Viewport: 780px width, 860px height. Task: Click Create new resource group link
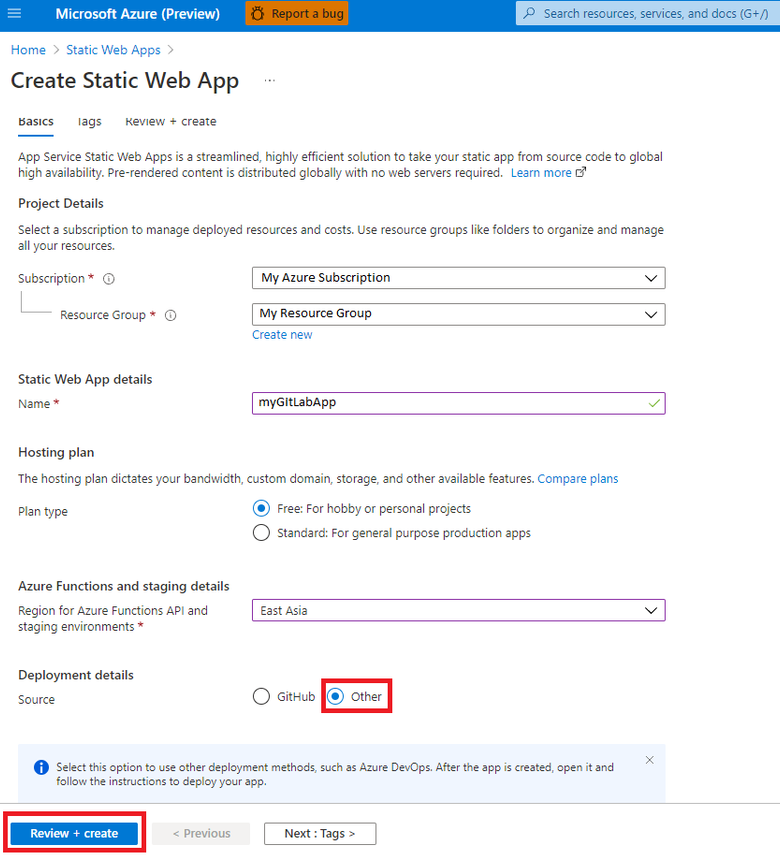[x=282, y=335]
